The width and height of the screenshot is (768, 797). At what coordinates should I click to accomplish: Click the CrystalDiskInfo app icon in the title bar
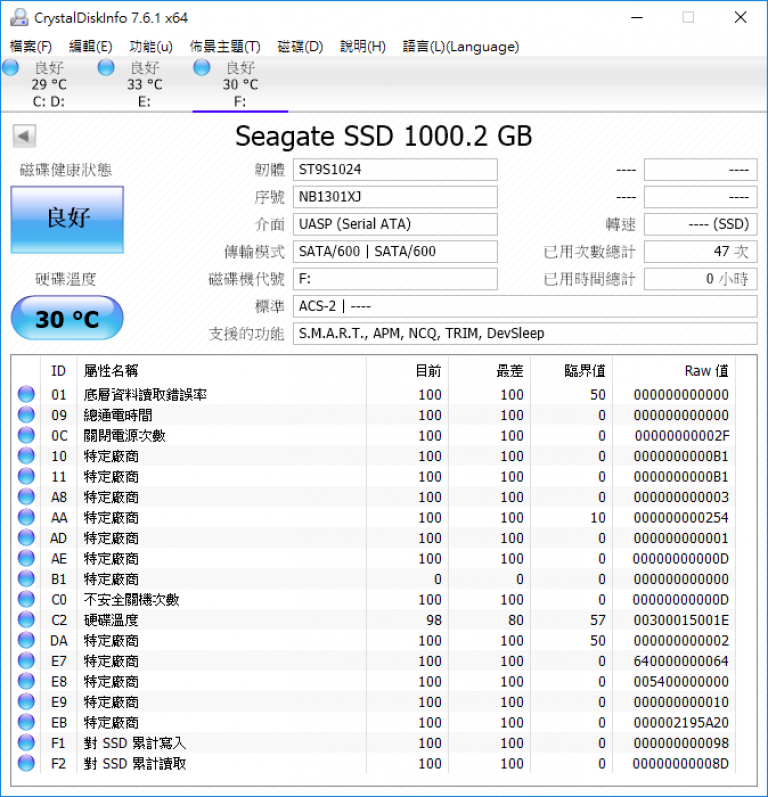(x=19, y=17)
